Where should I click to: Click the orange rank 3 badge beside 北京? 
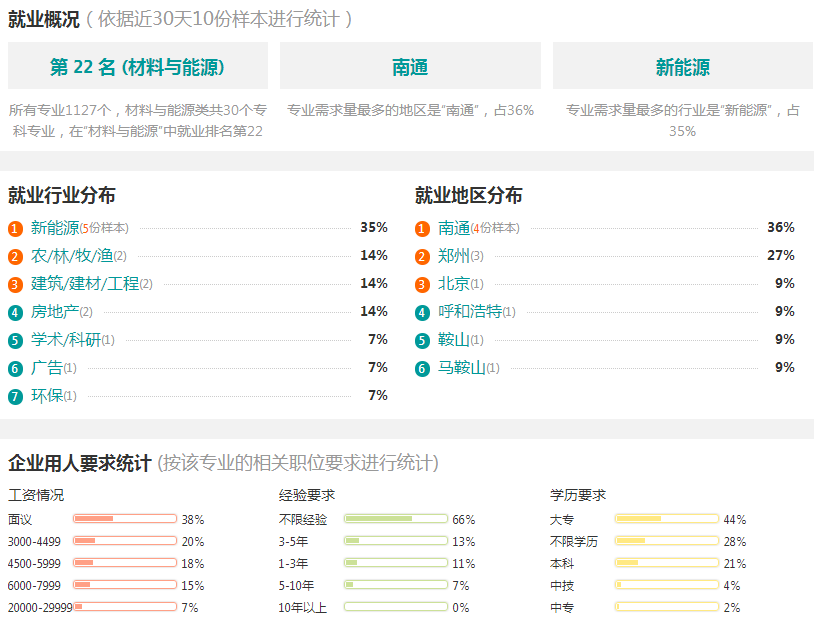[x=422, y=285]
